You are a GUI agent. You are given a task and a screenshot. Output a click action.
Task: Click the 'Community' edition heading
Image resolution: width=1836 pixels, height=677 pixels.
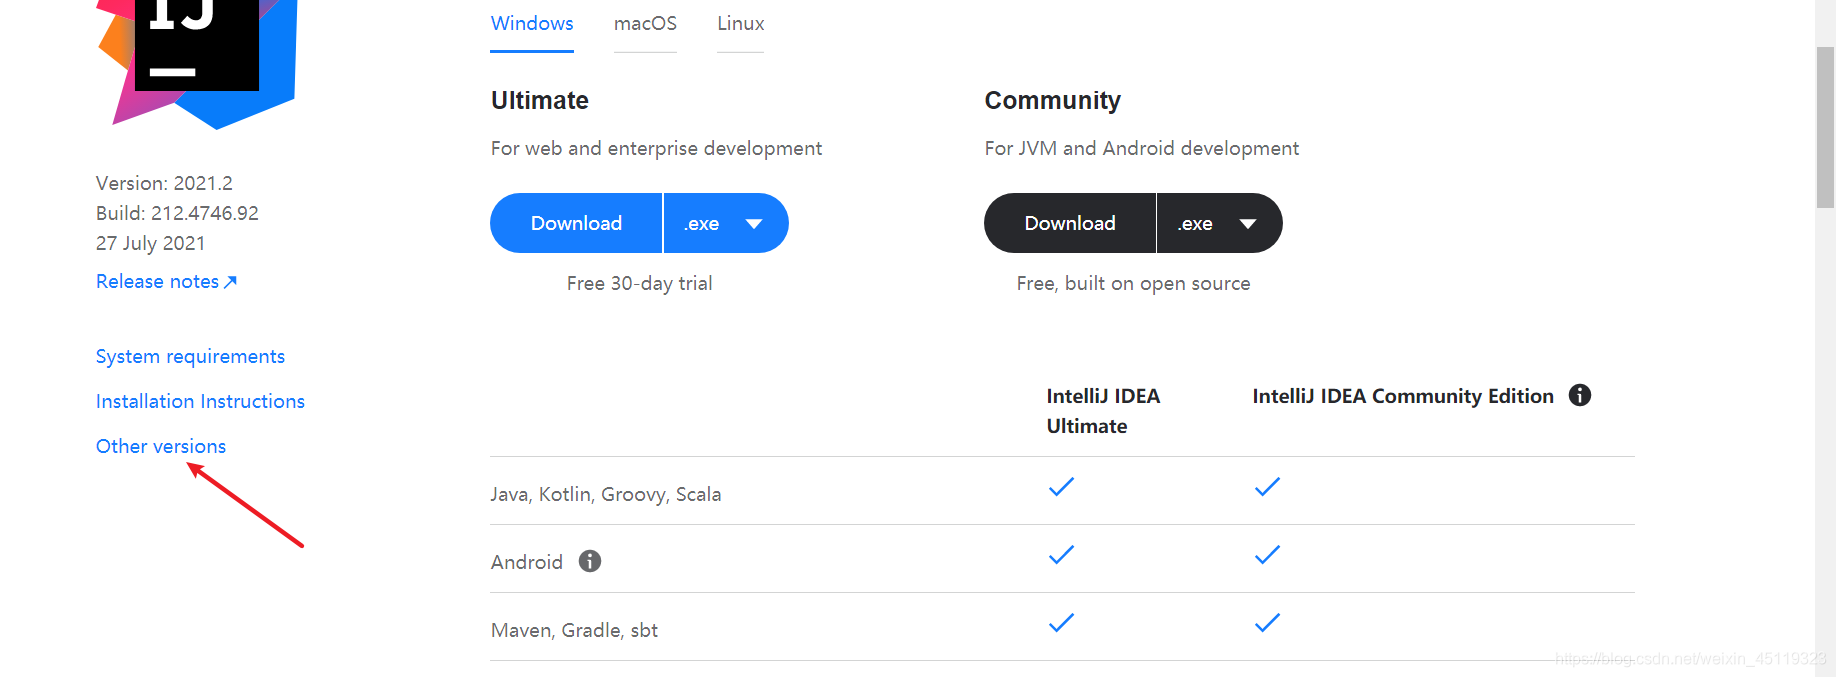tap(1053, 101)
